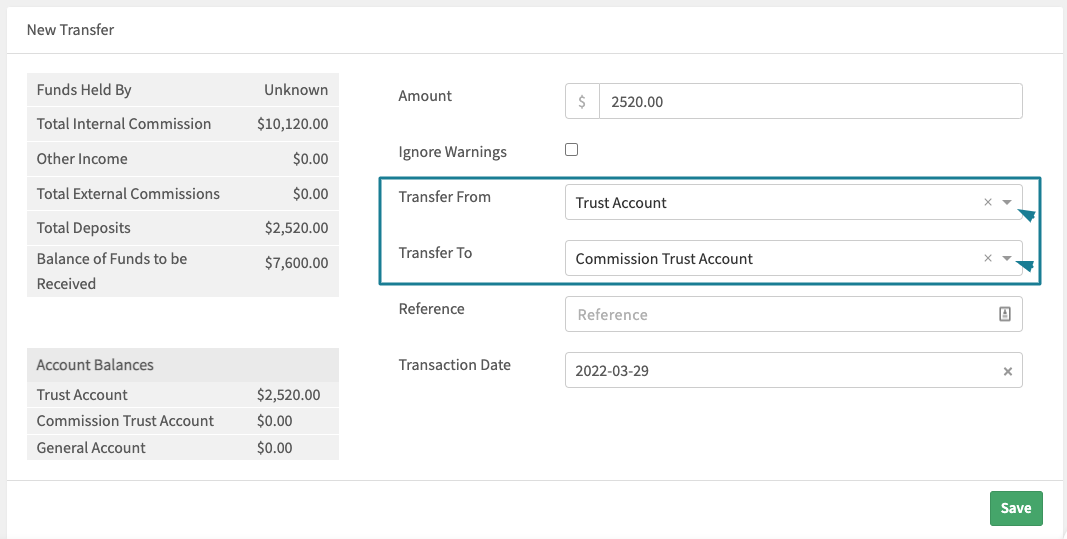The image size is (1067, 539).
Task: Click the Ignore Warnings label
Action: [453, 152]
